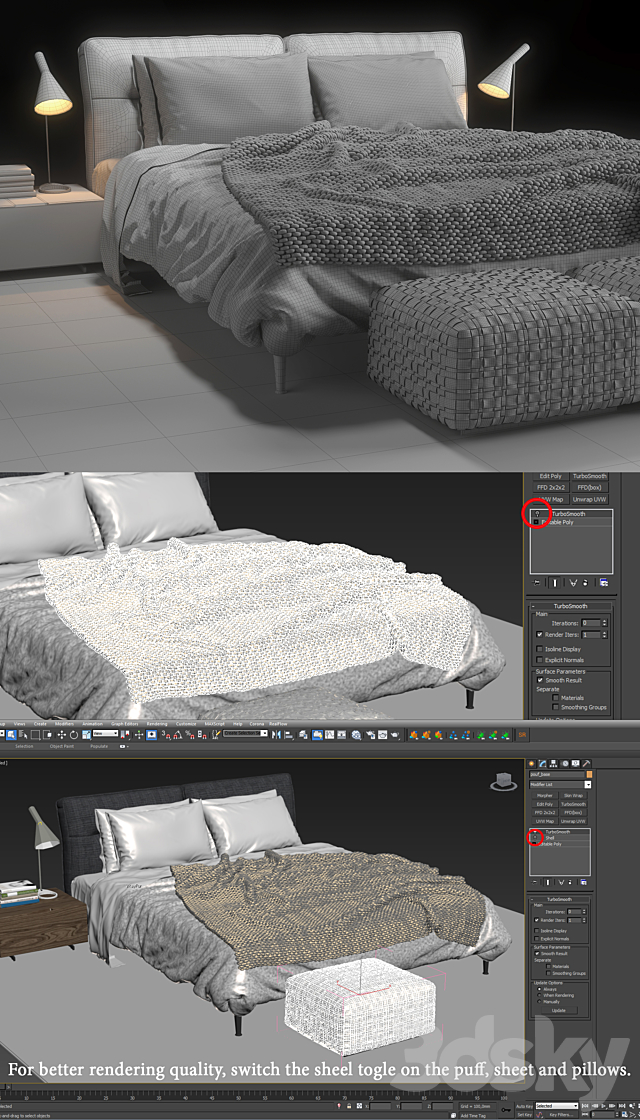Expand Editable Poly in the Shell stack
Viewport: 640px width, 1120px height.
534,844
